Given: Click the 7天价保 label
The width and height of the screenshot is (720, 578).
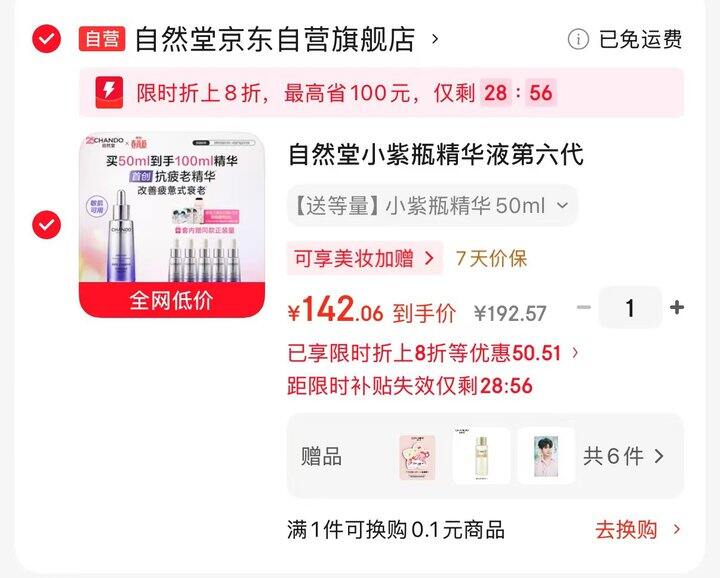Looking at the screenshot, I should coord(491,258).
